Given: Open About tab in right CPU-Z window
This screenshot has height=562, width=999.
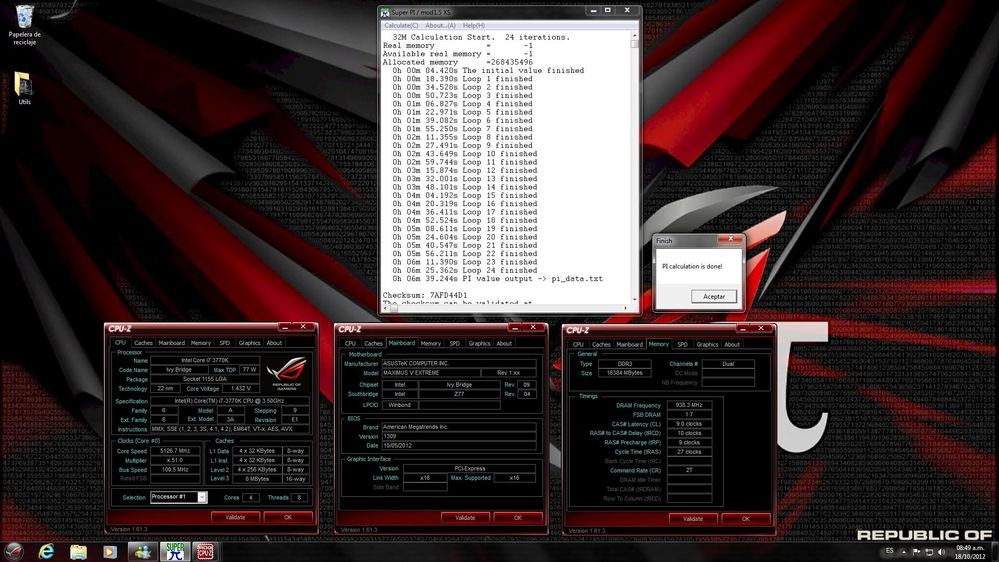Looking at the screenshot, I should pyautogui.click(x=732, y=345).
